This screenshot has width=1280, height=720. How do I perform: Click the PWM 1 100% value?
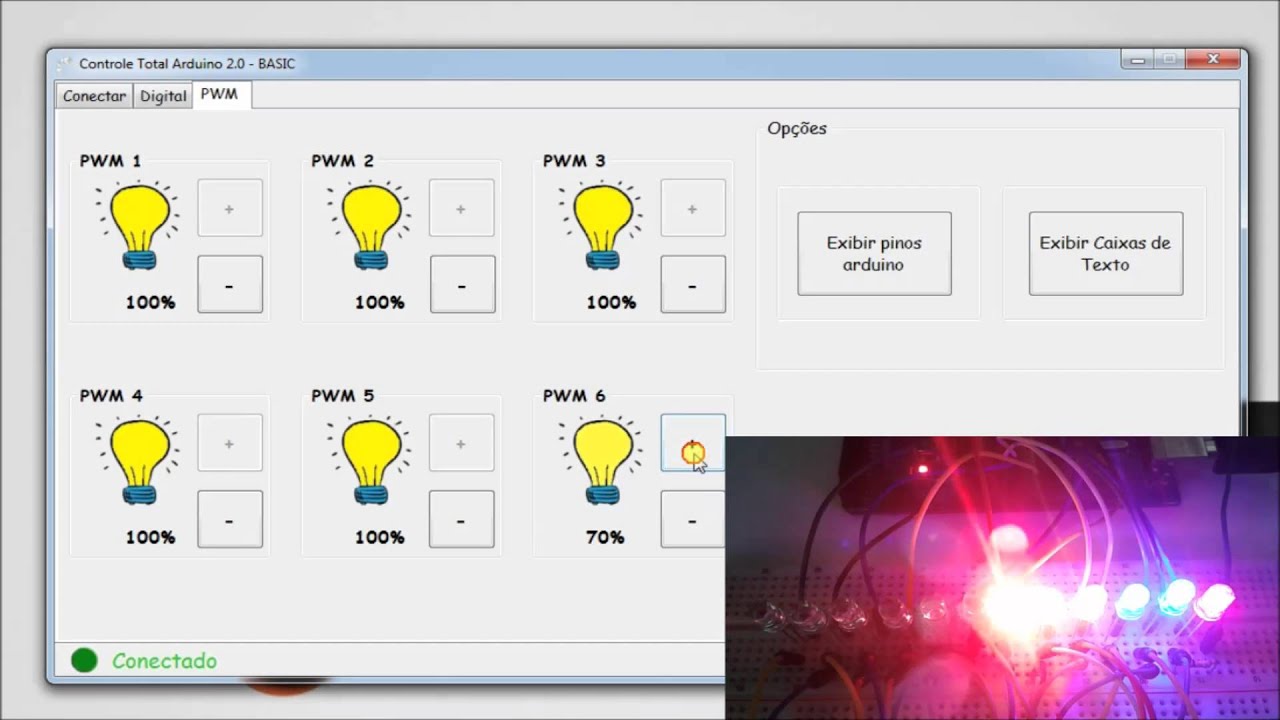coord(150,302)
